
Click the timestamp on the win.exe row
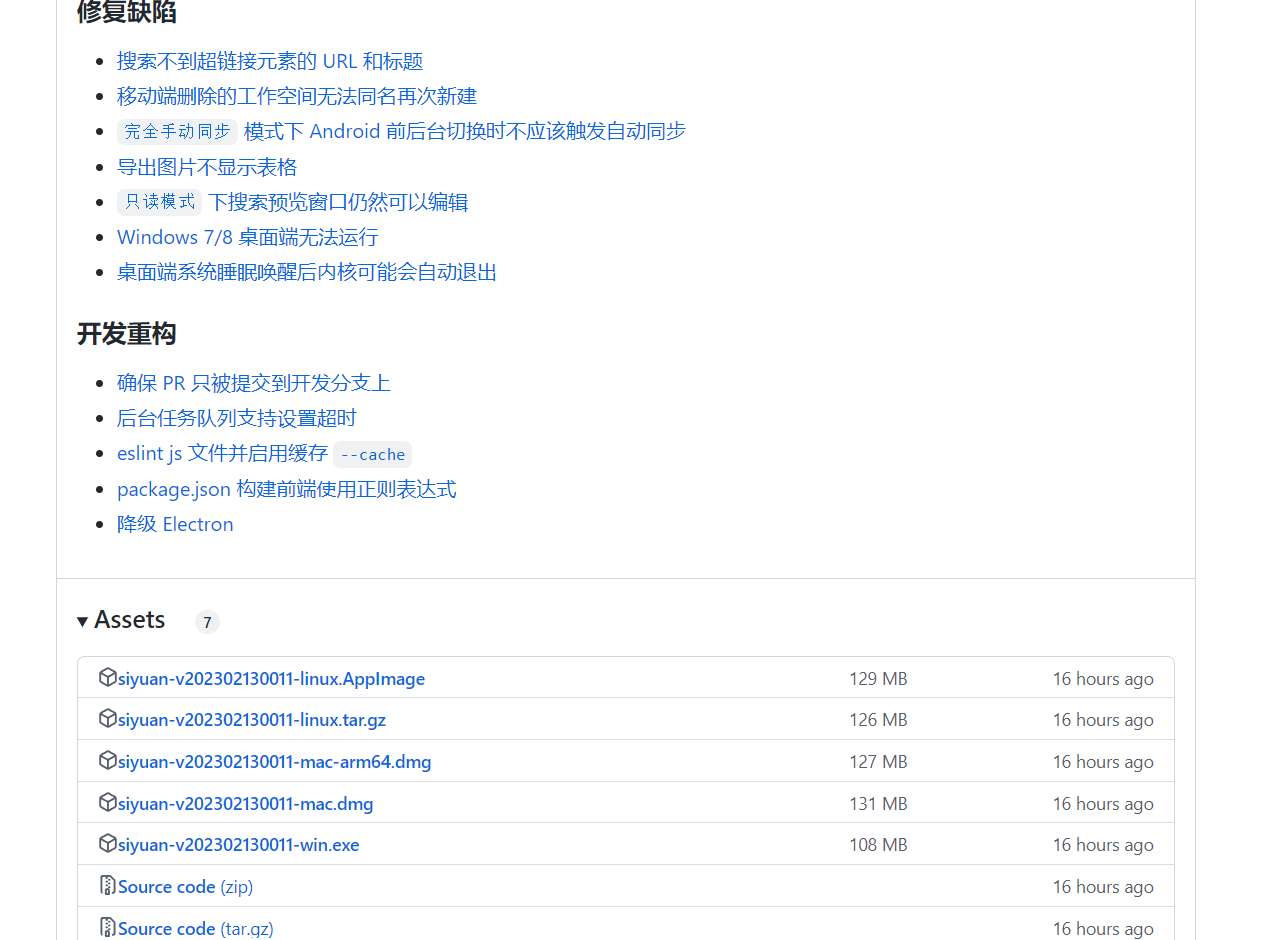click(1103, 845)
